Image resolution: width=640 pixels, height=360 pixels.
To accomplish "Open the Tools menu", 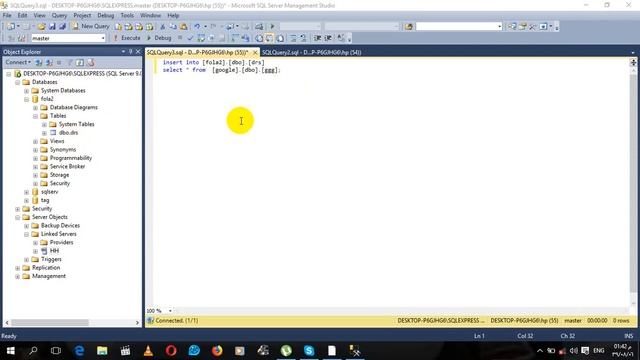I will tap(127, 15).
